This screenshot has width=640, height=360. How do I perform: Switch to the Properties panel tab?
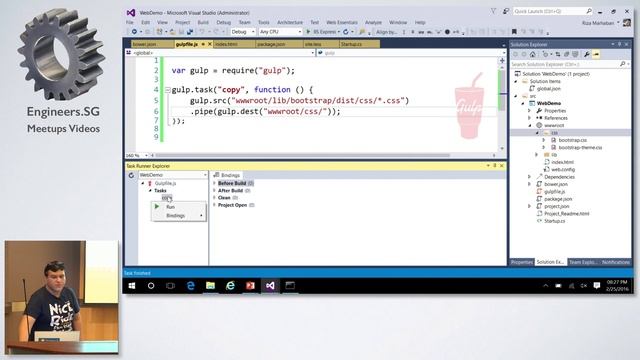pyautogui.click(x=522, y=262)
